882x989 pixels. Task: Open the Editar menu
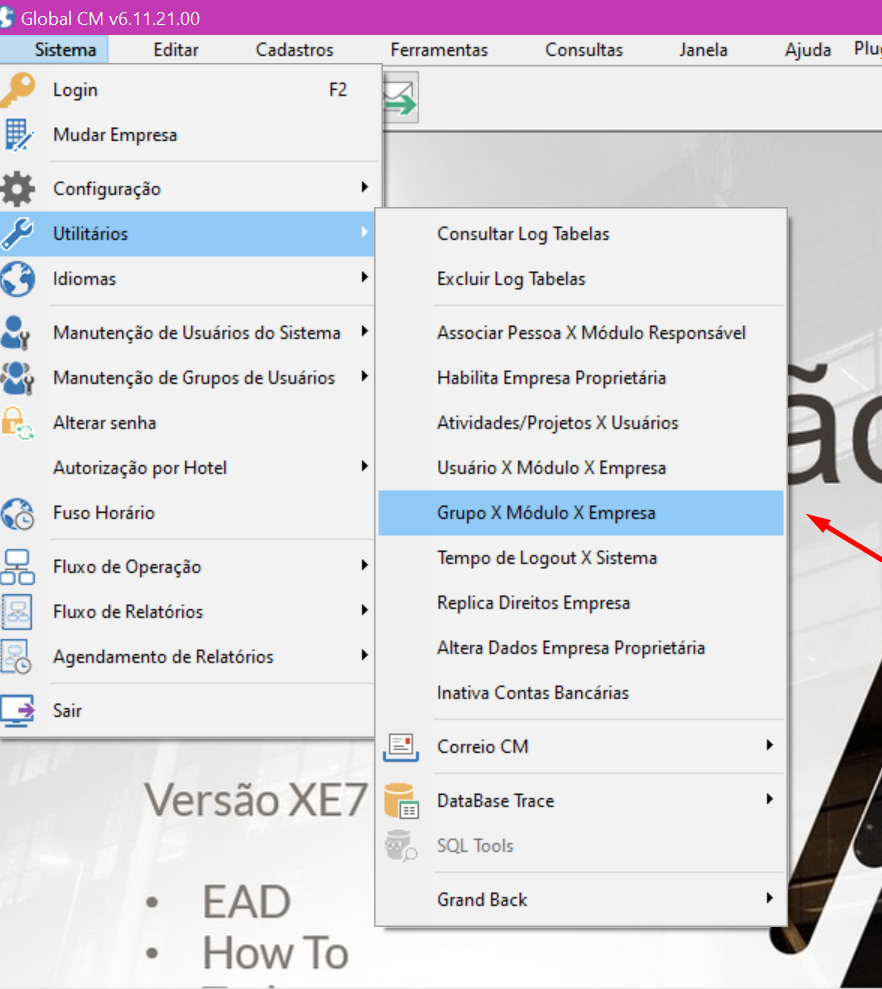pyautogui.click(x=176, y=50)
